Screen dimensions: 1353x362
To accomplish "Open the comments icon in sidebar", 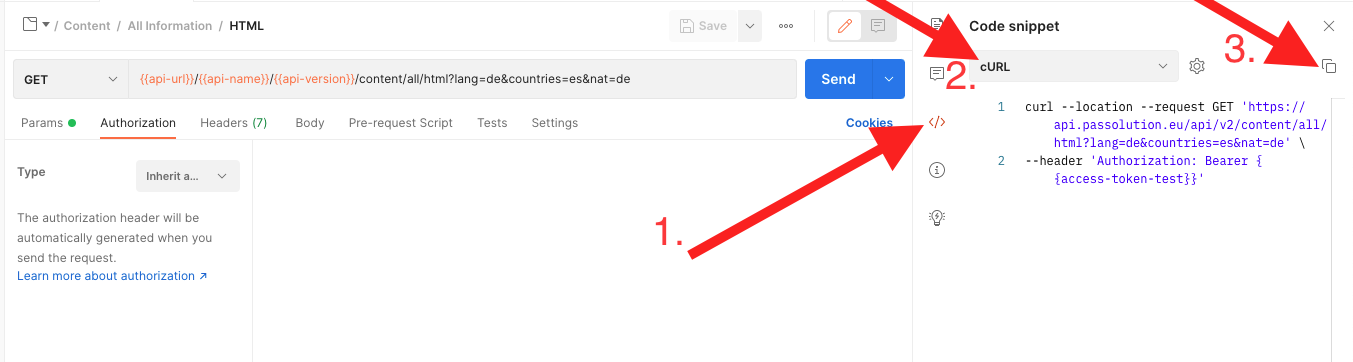I will point(937,74).
